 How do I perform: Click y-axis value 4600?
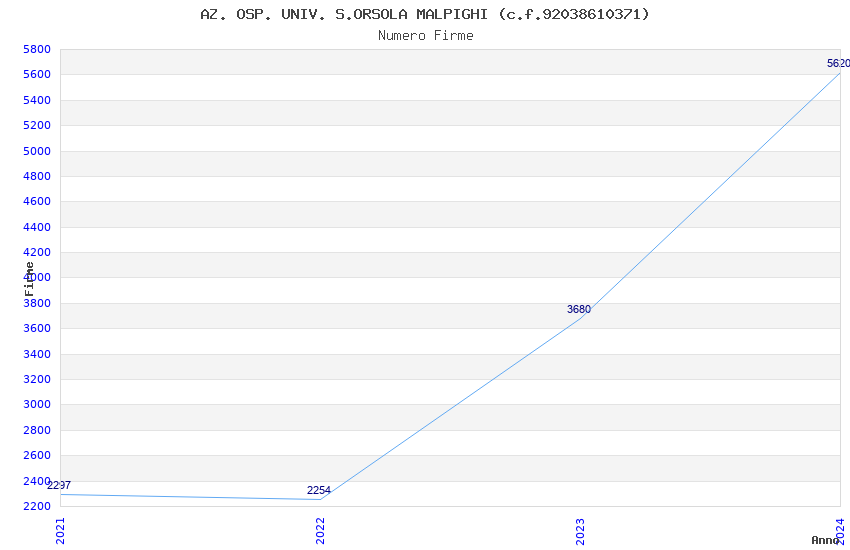[37, 202]
